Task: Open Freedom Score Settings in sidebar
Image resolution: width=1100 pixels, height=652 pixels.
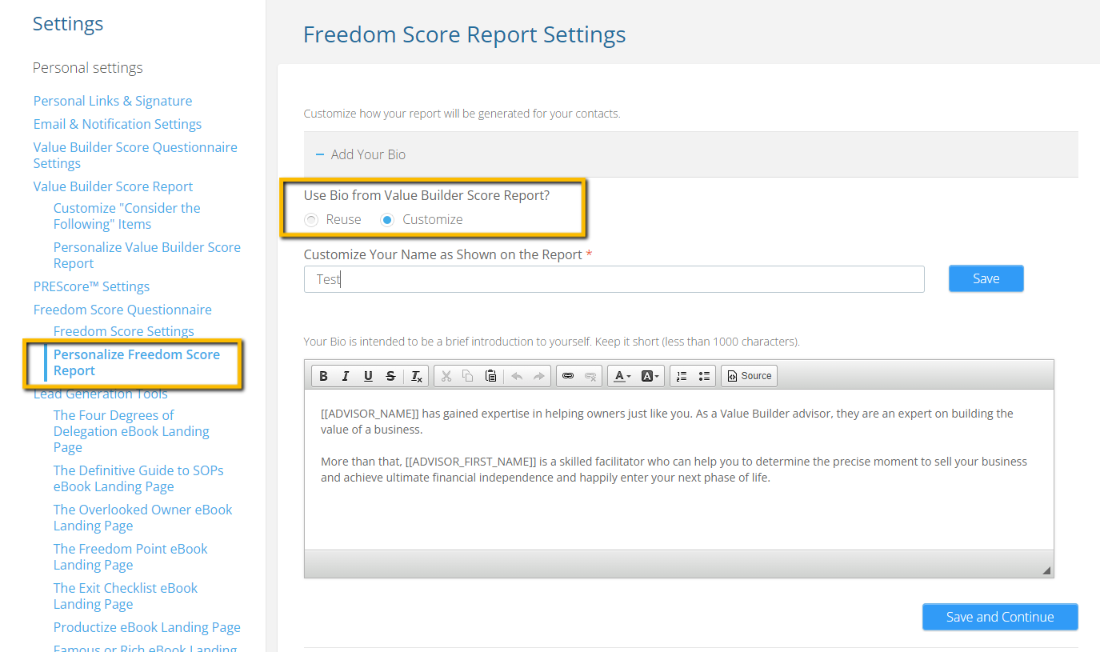Action: tap(123, 331)
